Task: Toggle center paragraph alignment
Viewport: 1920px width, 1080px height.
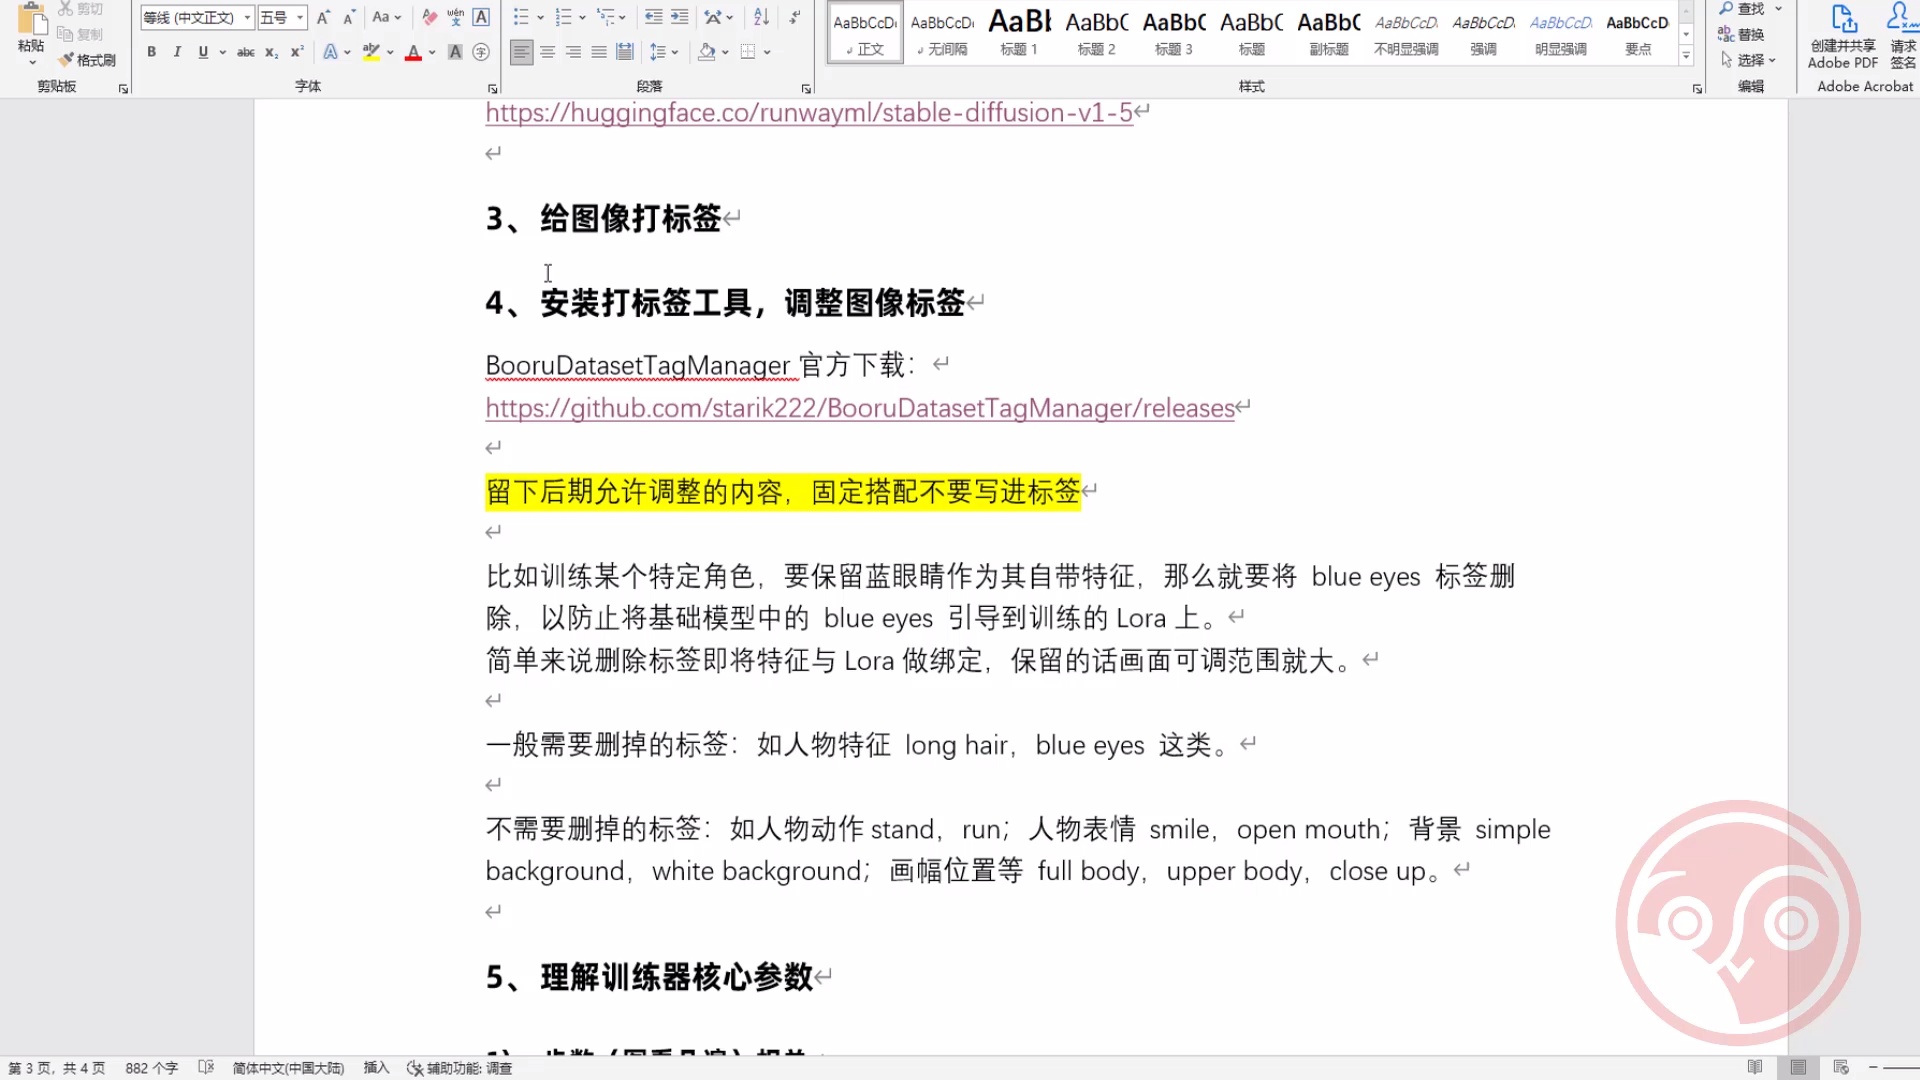Action: point(547,52)
